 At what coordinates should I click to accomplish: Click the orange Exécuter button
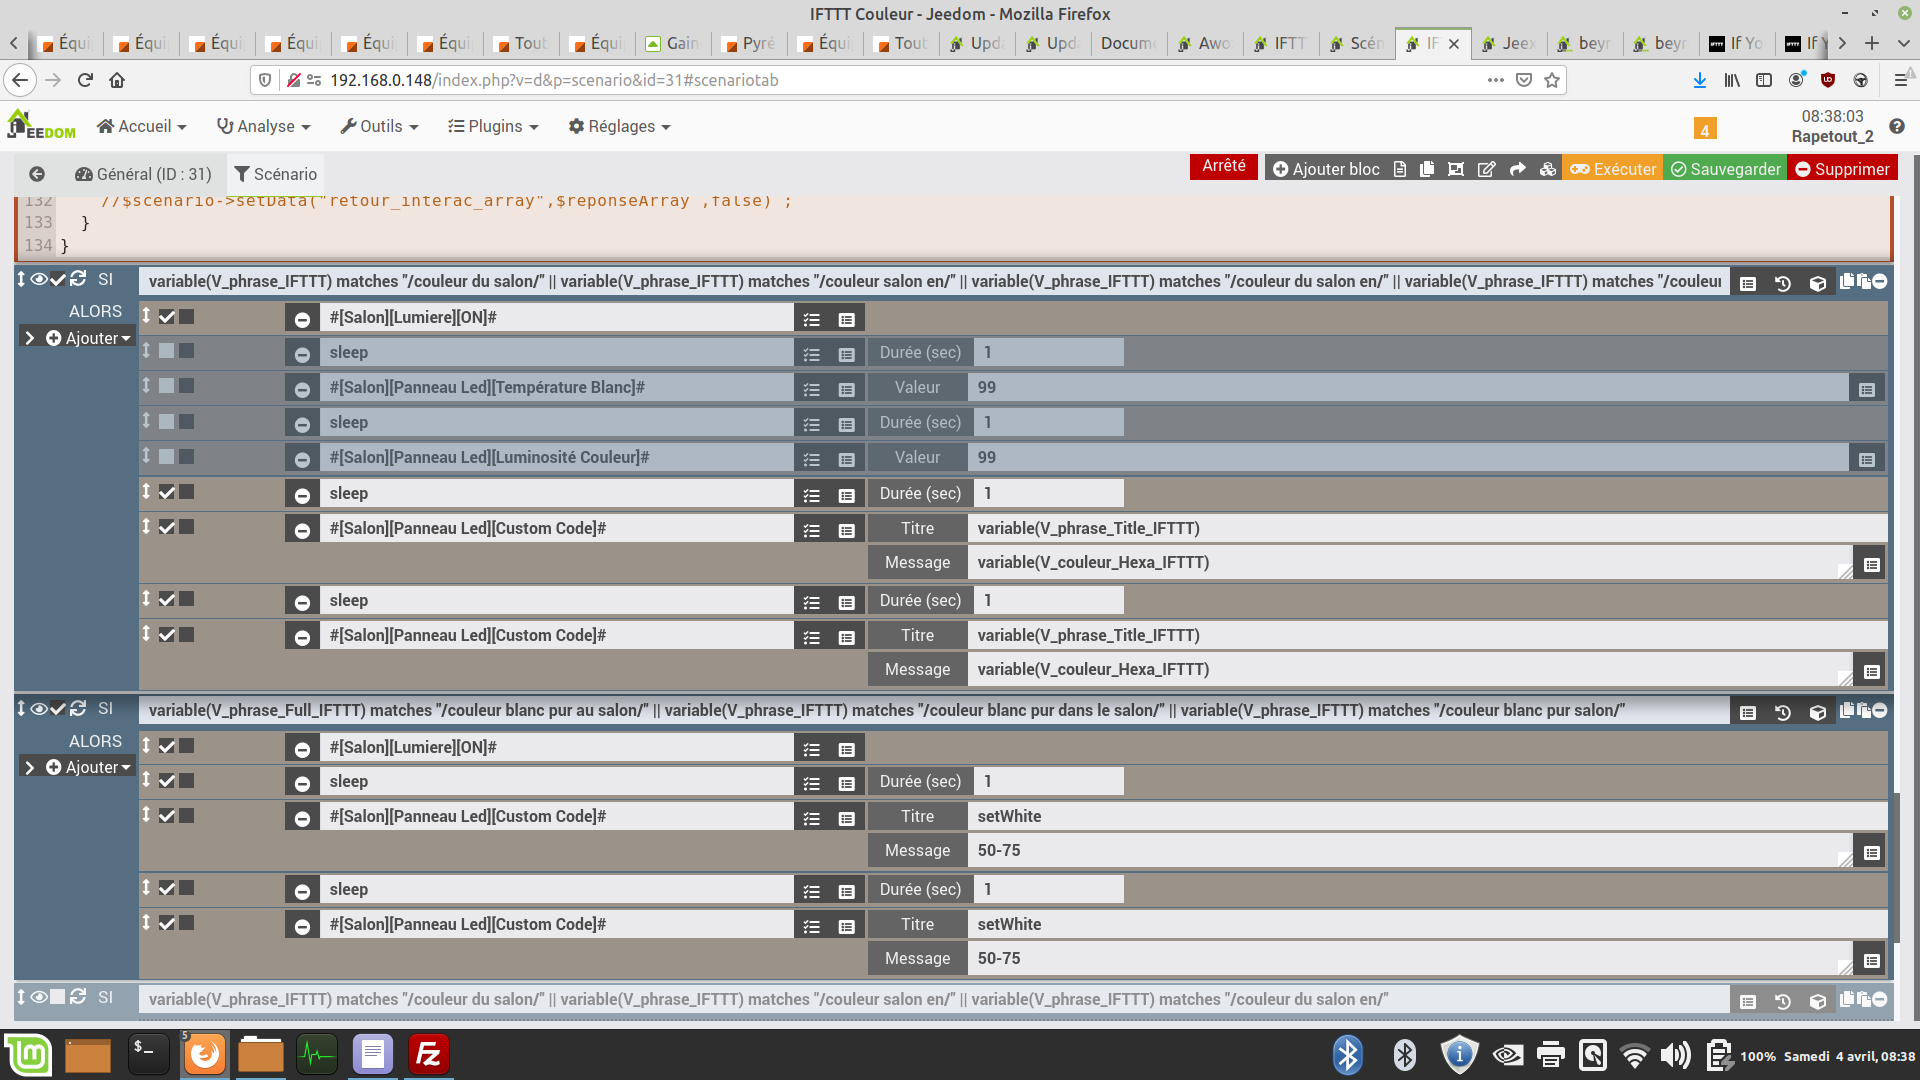pyautogui.click(x=1613, y=169)
